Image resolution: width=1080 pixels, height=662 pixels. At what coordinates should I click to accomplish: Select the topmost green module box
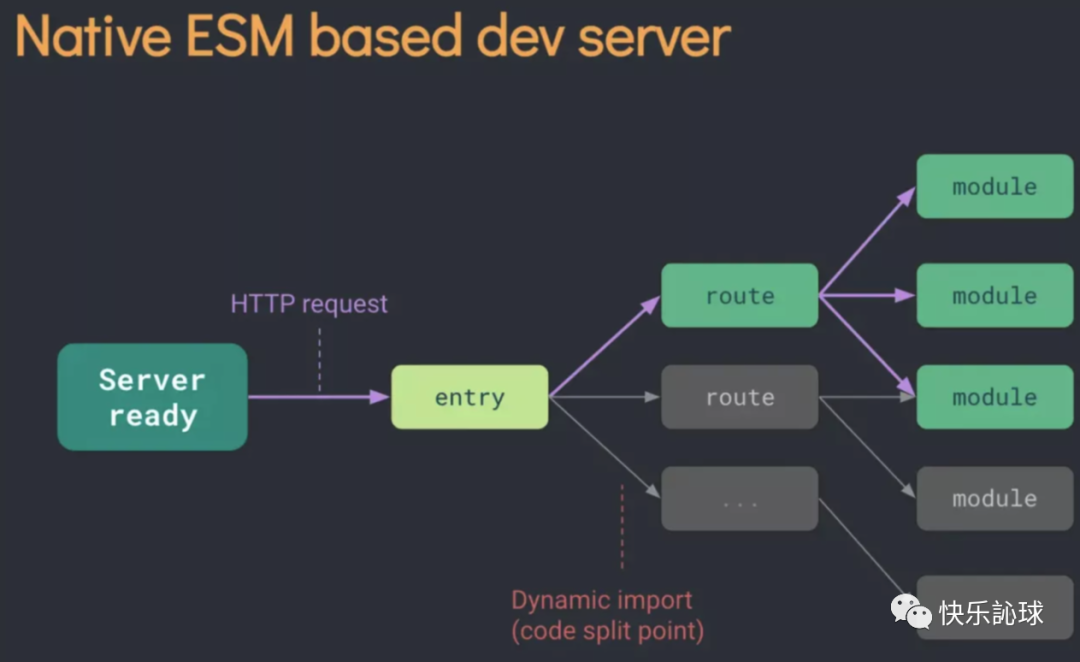click(x=994, y=186)
